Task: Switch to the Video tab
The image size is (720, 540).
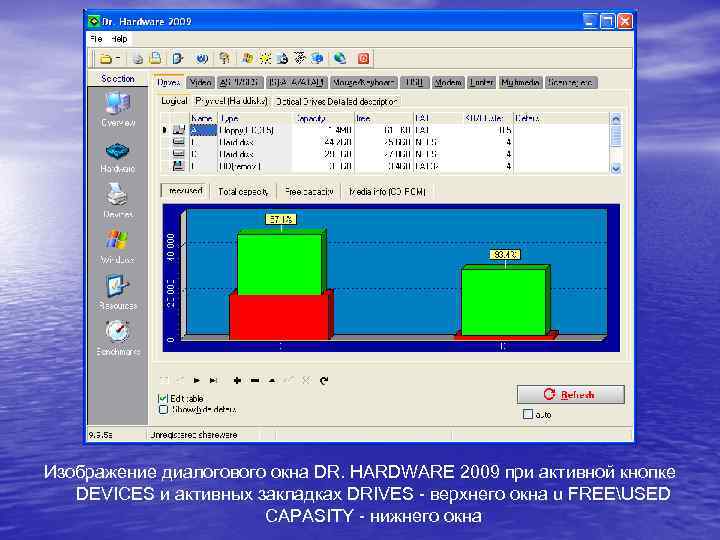Action: (201, 83)
